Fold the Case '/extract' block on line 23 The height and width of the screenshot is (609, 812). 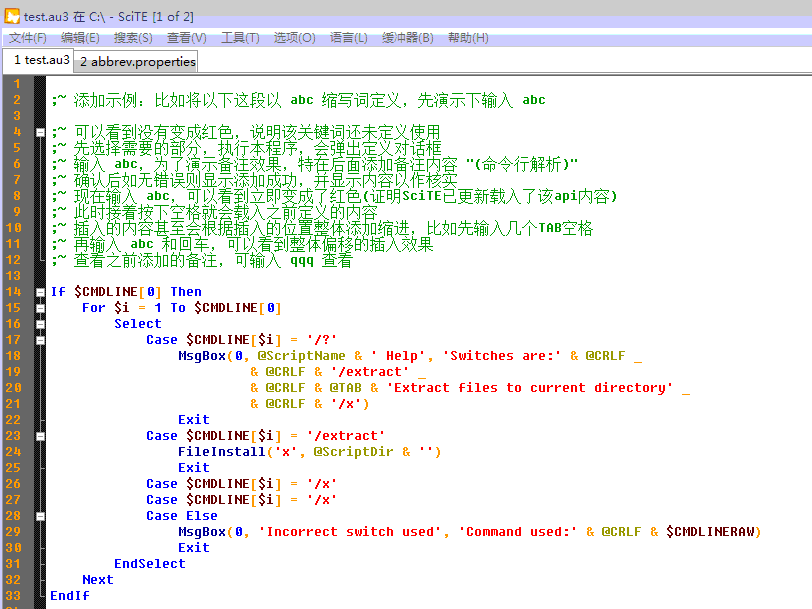[x=40, y=436]
